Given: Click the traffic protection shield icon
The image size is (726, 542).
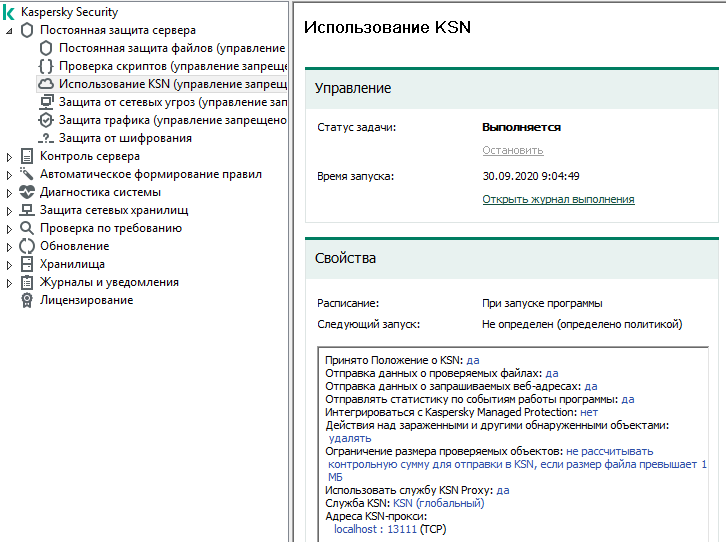Looking at the screenshot, I should 46,120.
